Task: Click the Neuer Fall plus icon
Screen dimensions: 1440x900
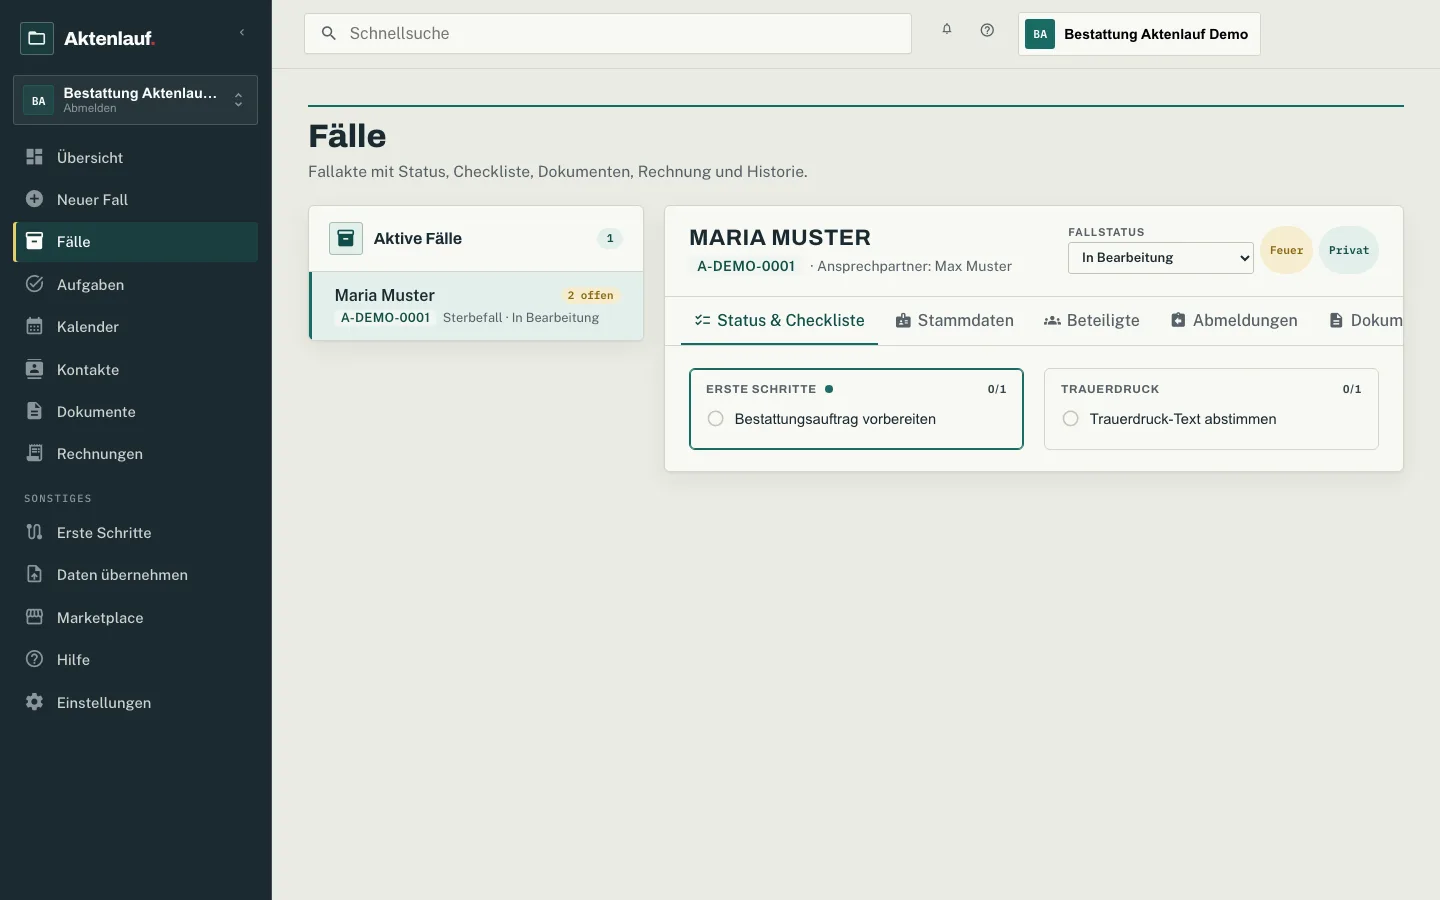Action: [x=34, y=199]
